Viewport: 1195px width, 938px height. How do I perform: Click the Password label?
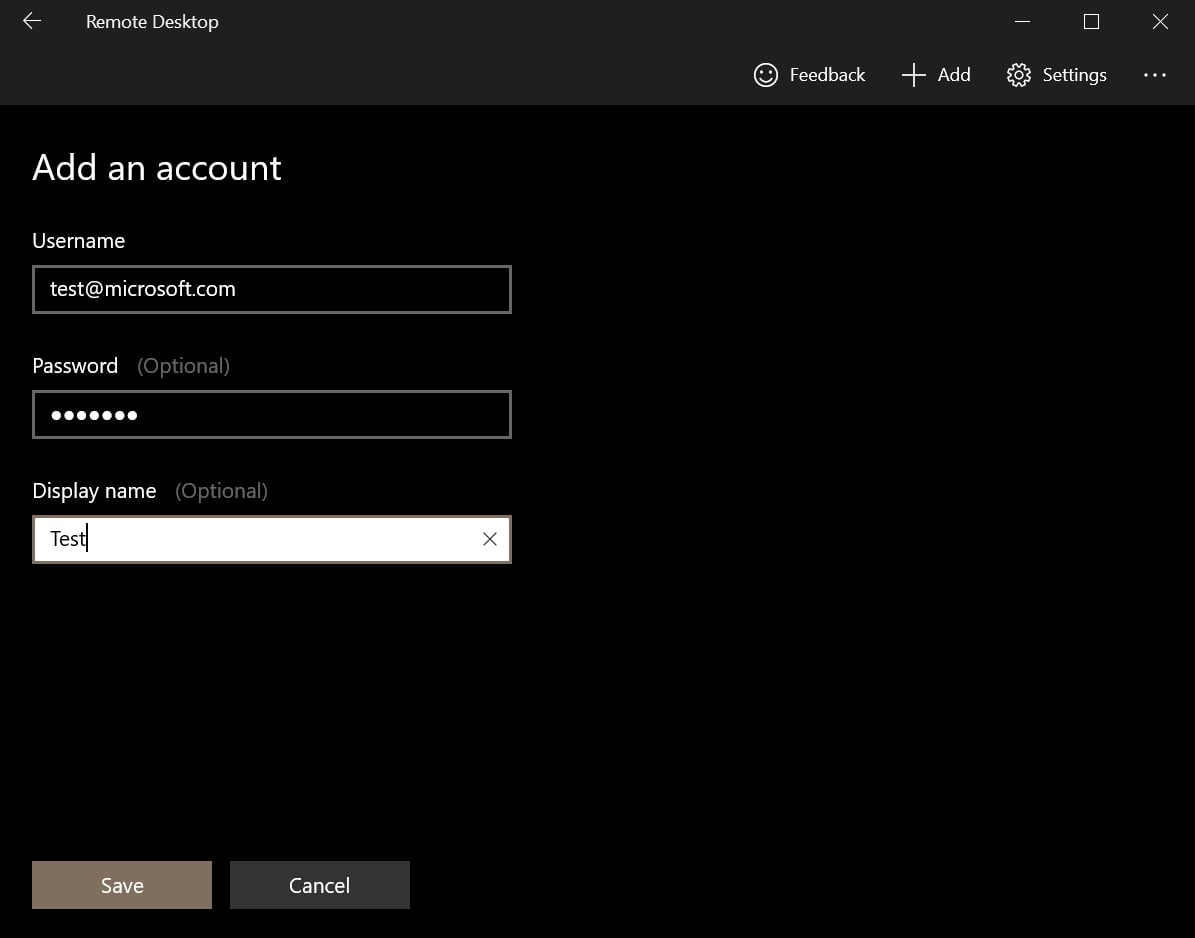[75, 366]
